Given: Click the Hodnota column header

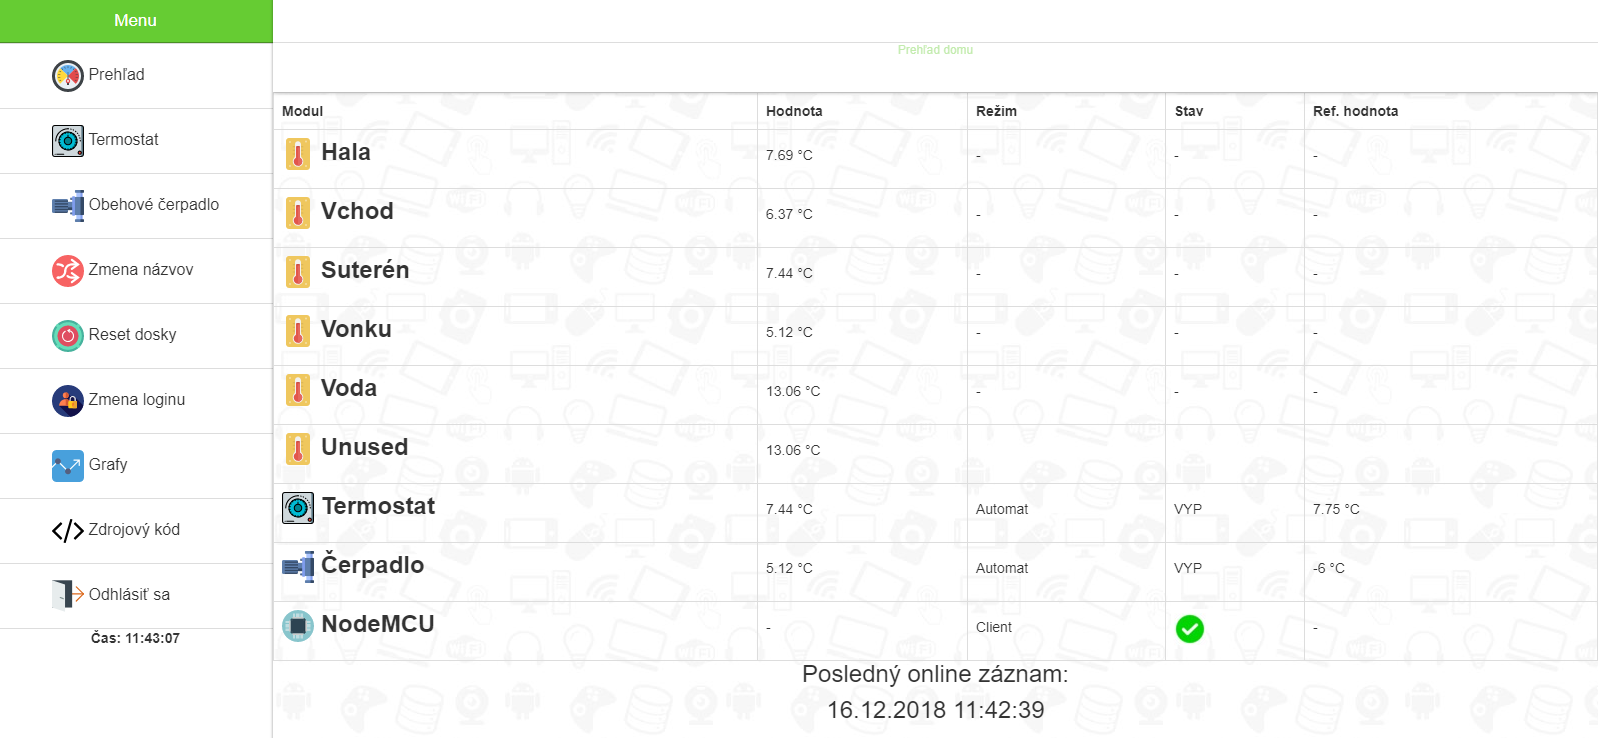Looking at the screenshot, I should click(x=794, y=111).
